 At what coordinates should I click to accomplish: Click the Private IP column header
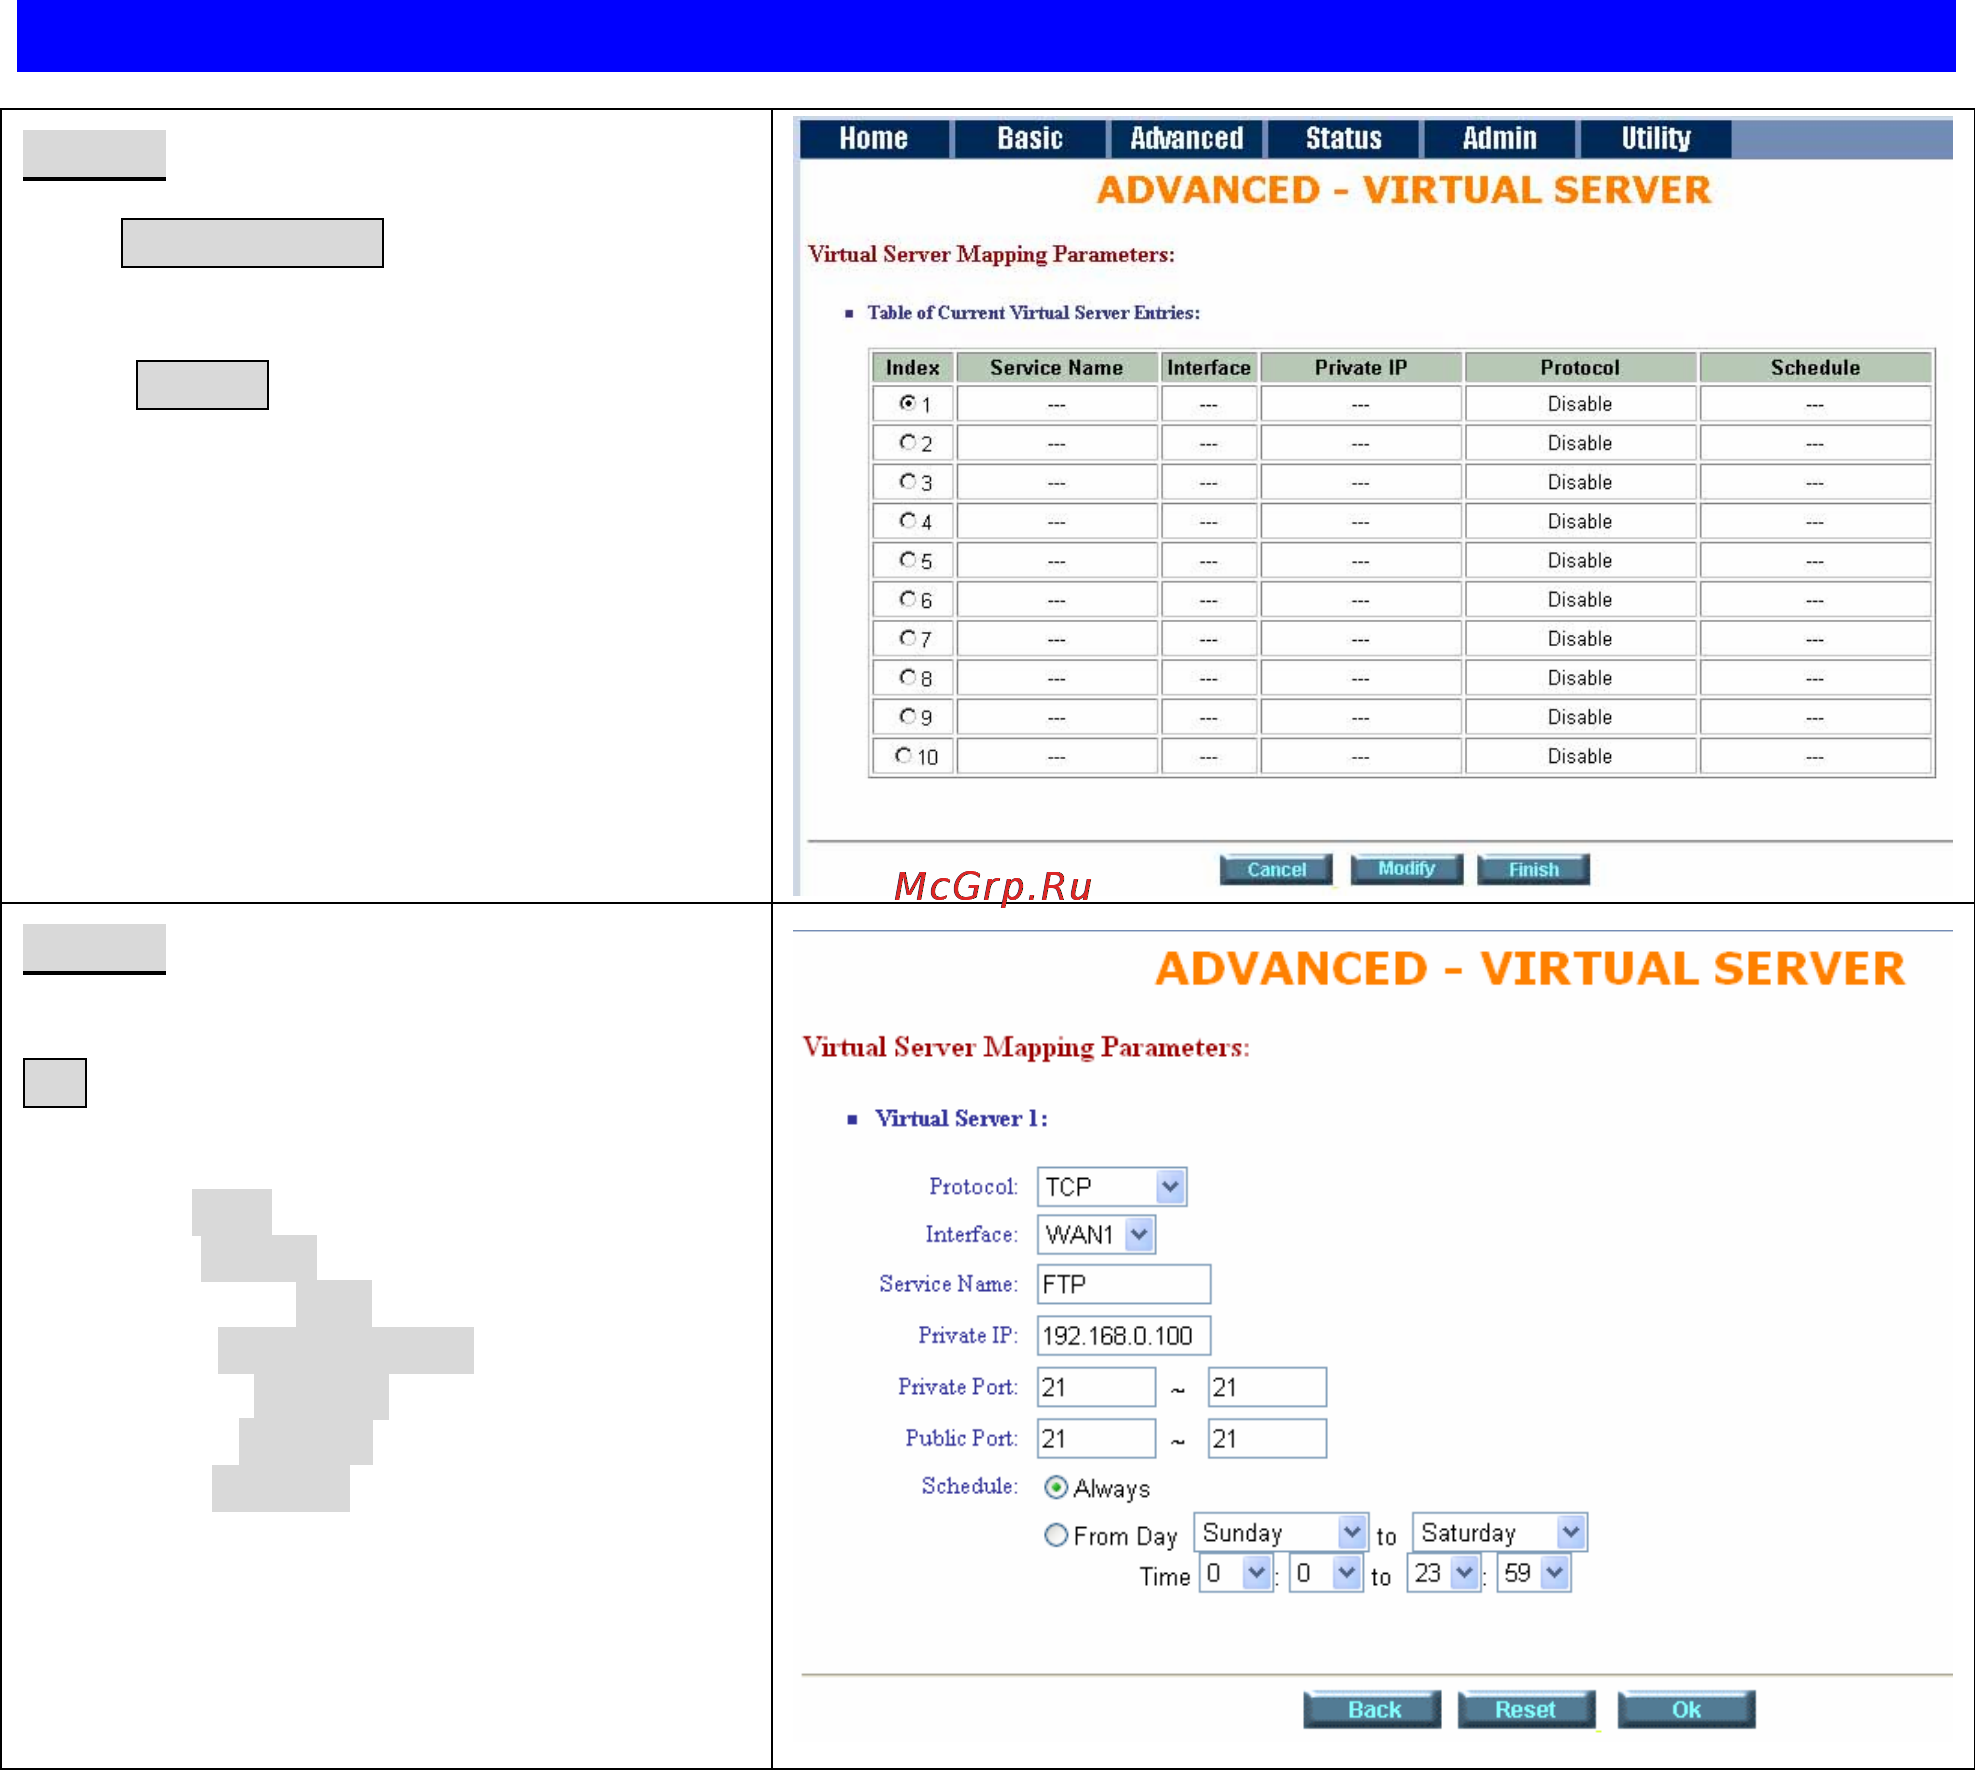point(1361,367)
